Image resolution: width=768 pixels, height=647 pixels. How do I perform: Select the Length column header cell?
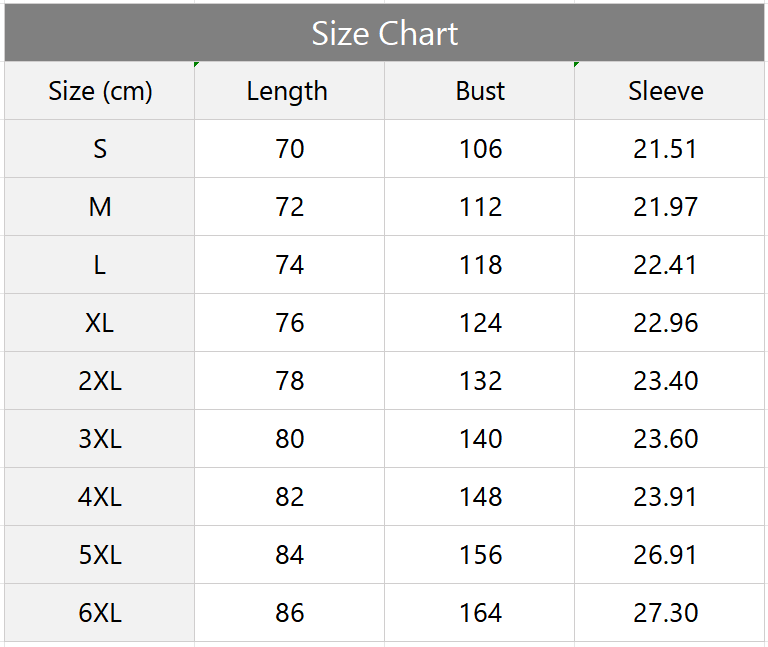(289, 91)
